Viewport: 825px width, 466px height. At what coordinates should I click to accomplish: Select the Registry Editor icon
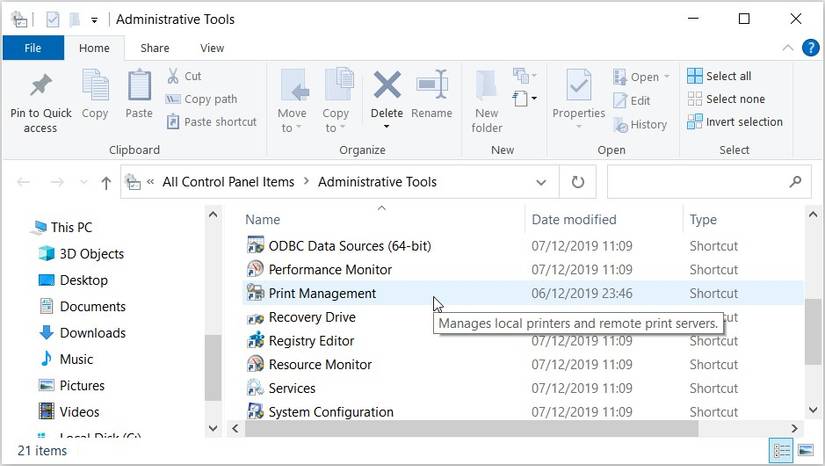click(x=256, y=340)
